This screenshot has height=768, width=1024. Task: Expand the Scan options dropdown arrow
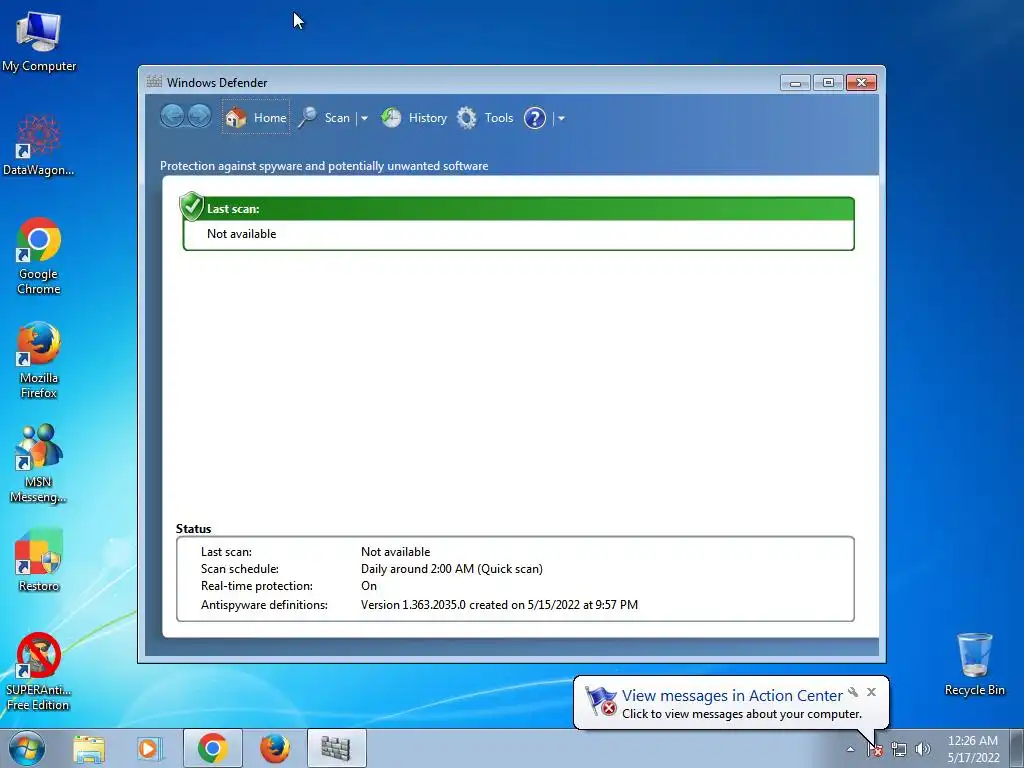[364, 118]
